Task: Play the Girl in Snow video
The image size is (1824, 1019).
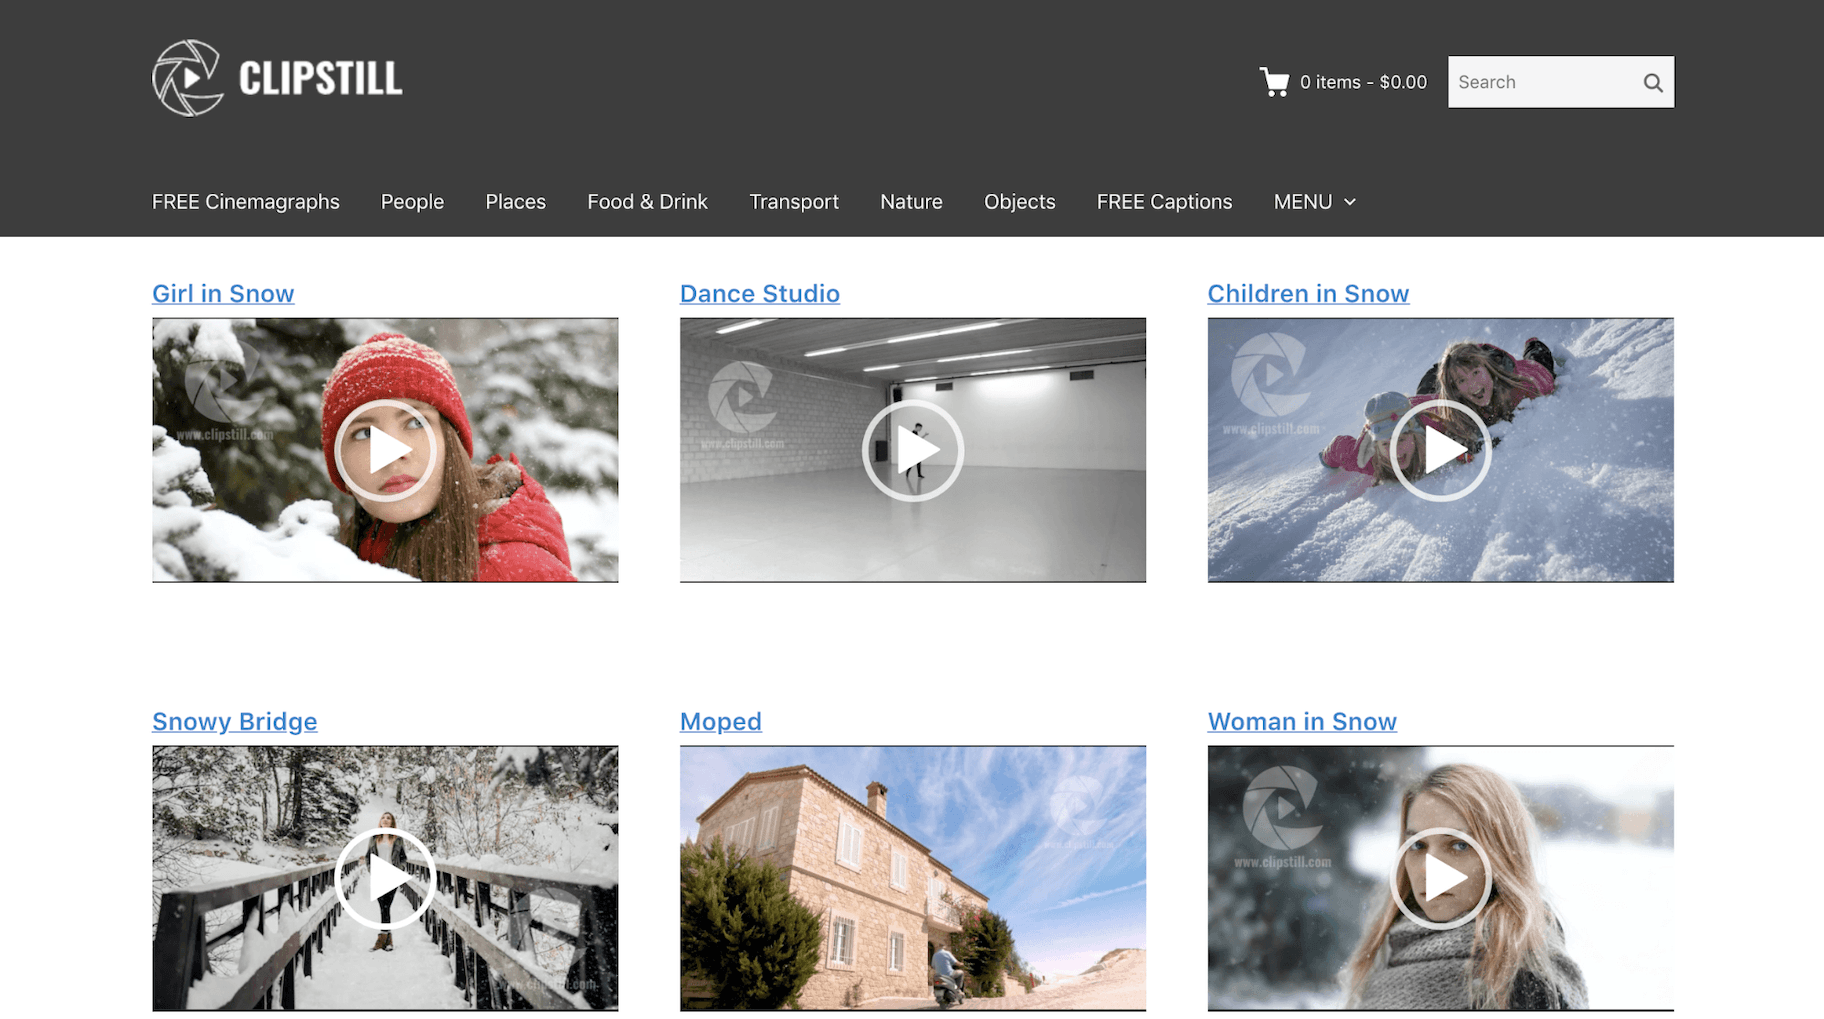Action: [385, 450]
